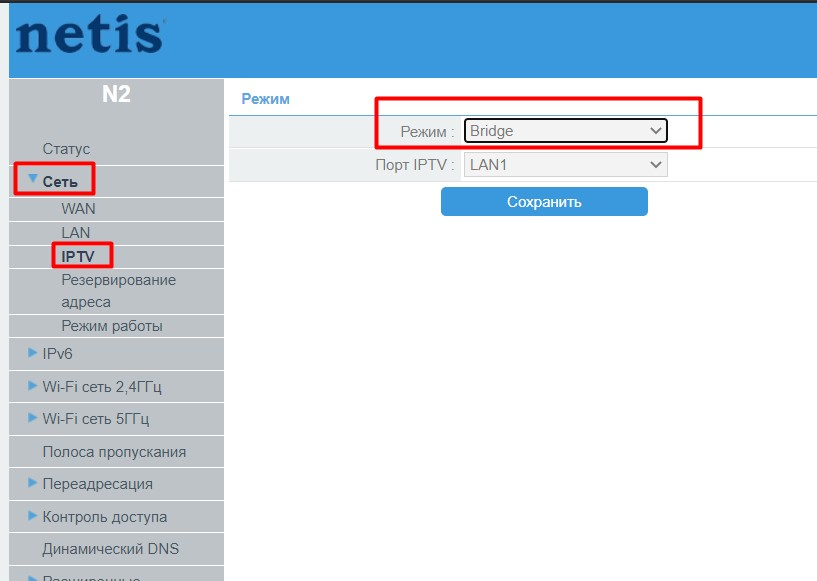
Task: Click the N2 model label
Action: tap(115, 94)
